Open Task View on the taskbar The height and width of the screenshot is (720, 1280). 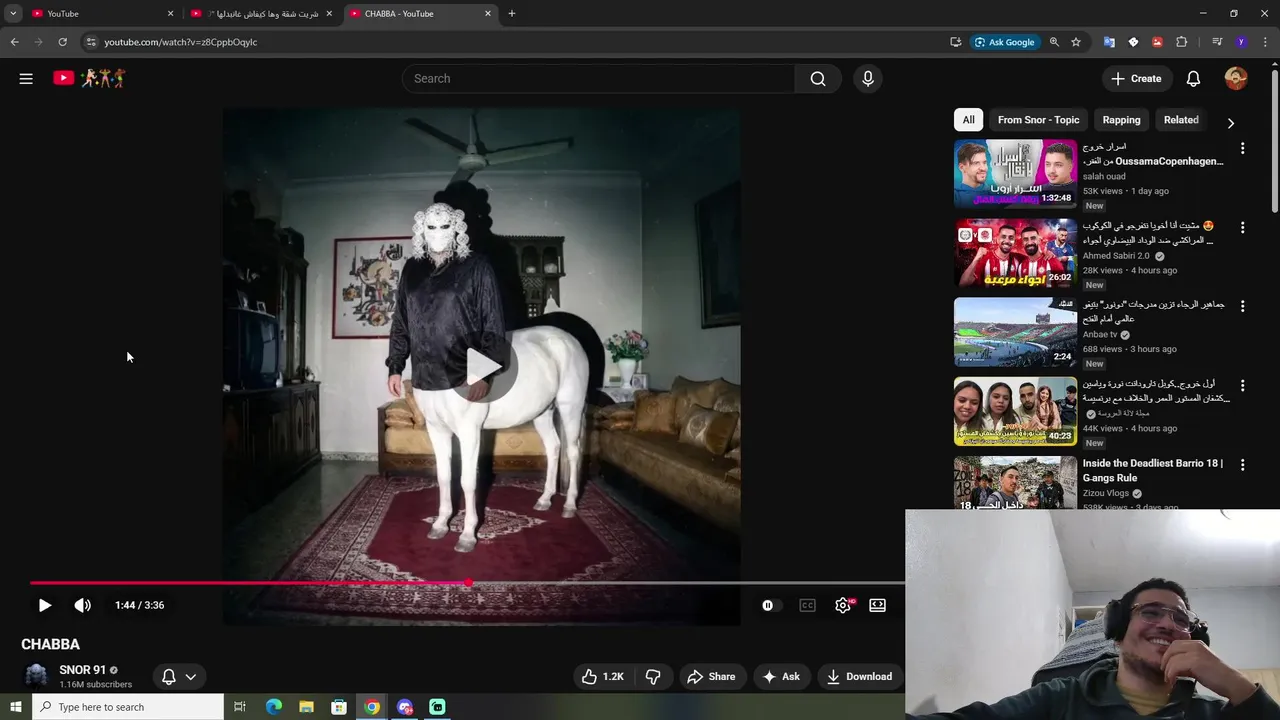click(x=240, y=707)
